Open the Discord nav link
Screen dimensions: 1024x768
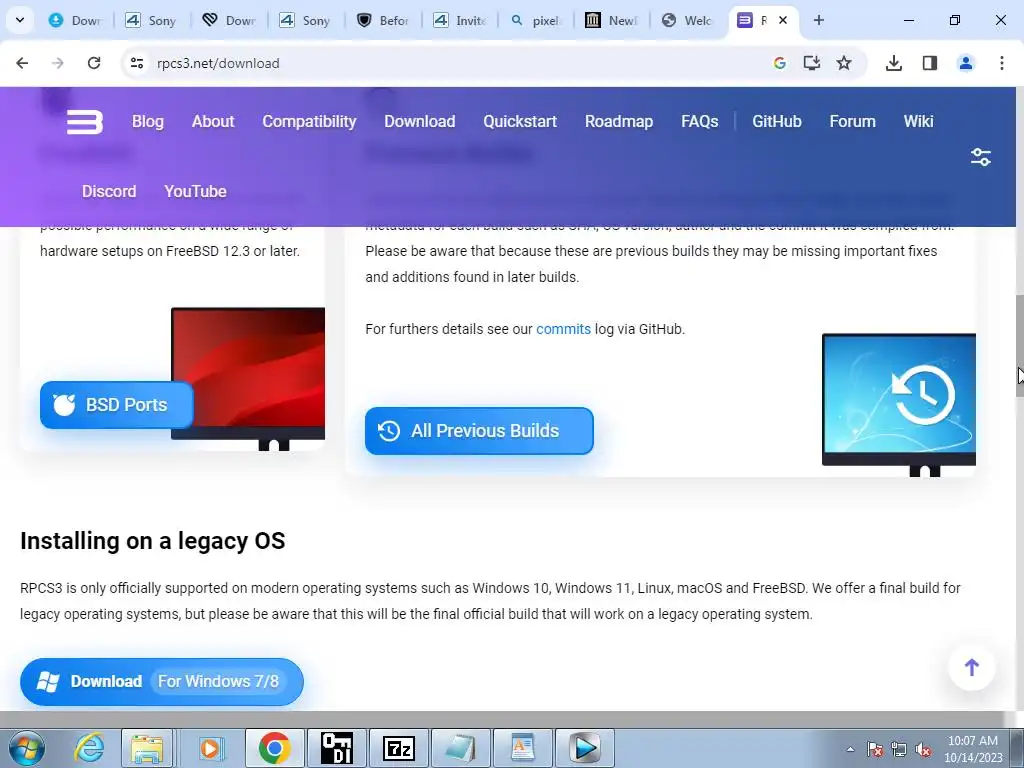point(109,191)
